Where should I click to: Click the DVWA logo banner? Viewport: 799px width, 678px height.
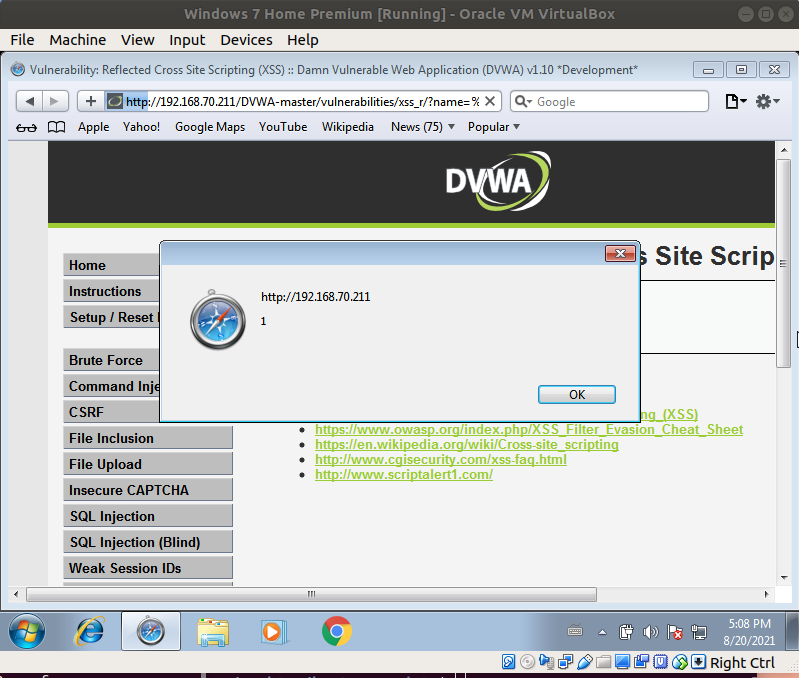coord(498,181)
